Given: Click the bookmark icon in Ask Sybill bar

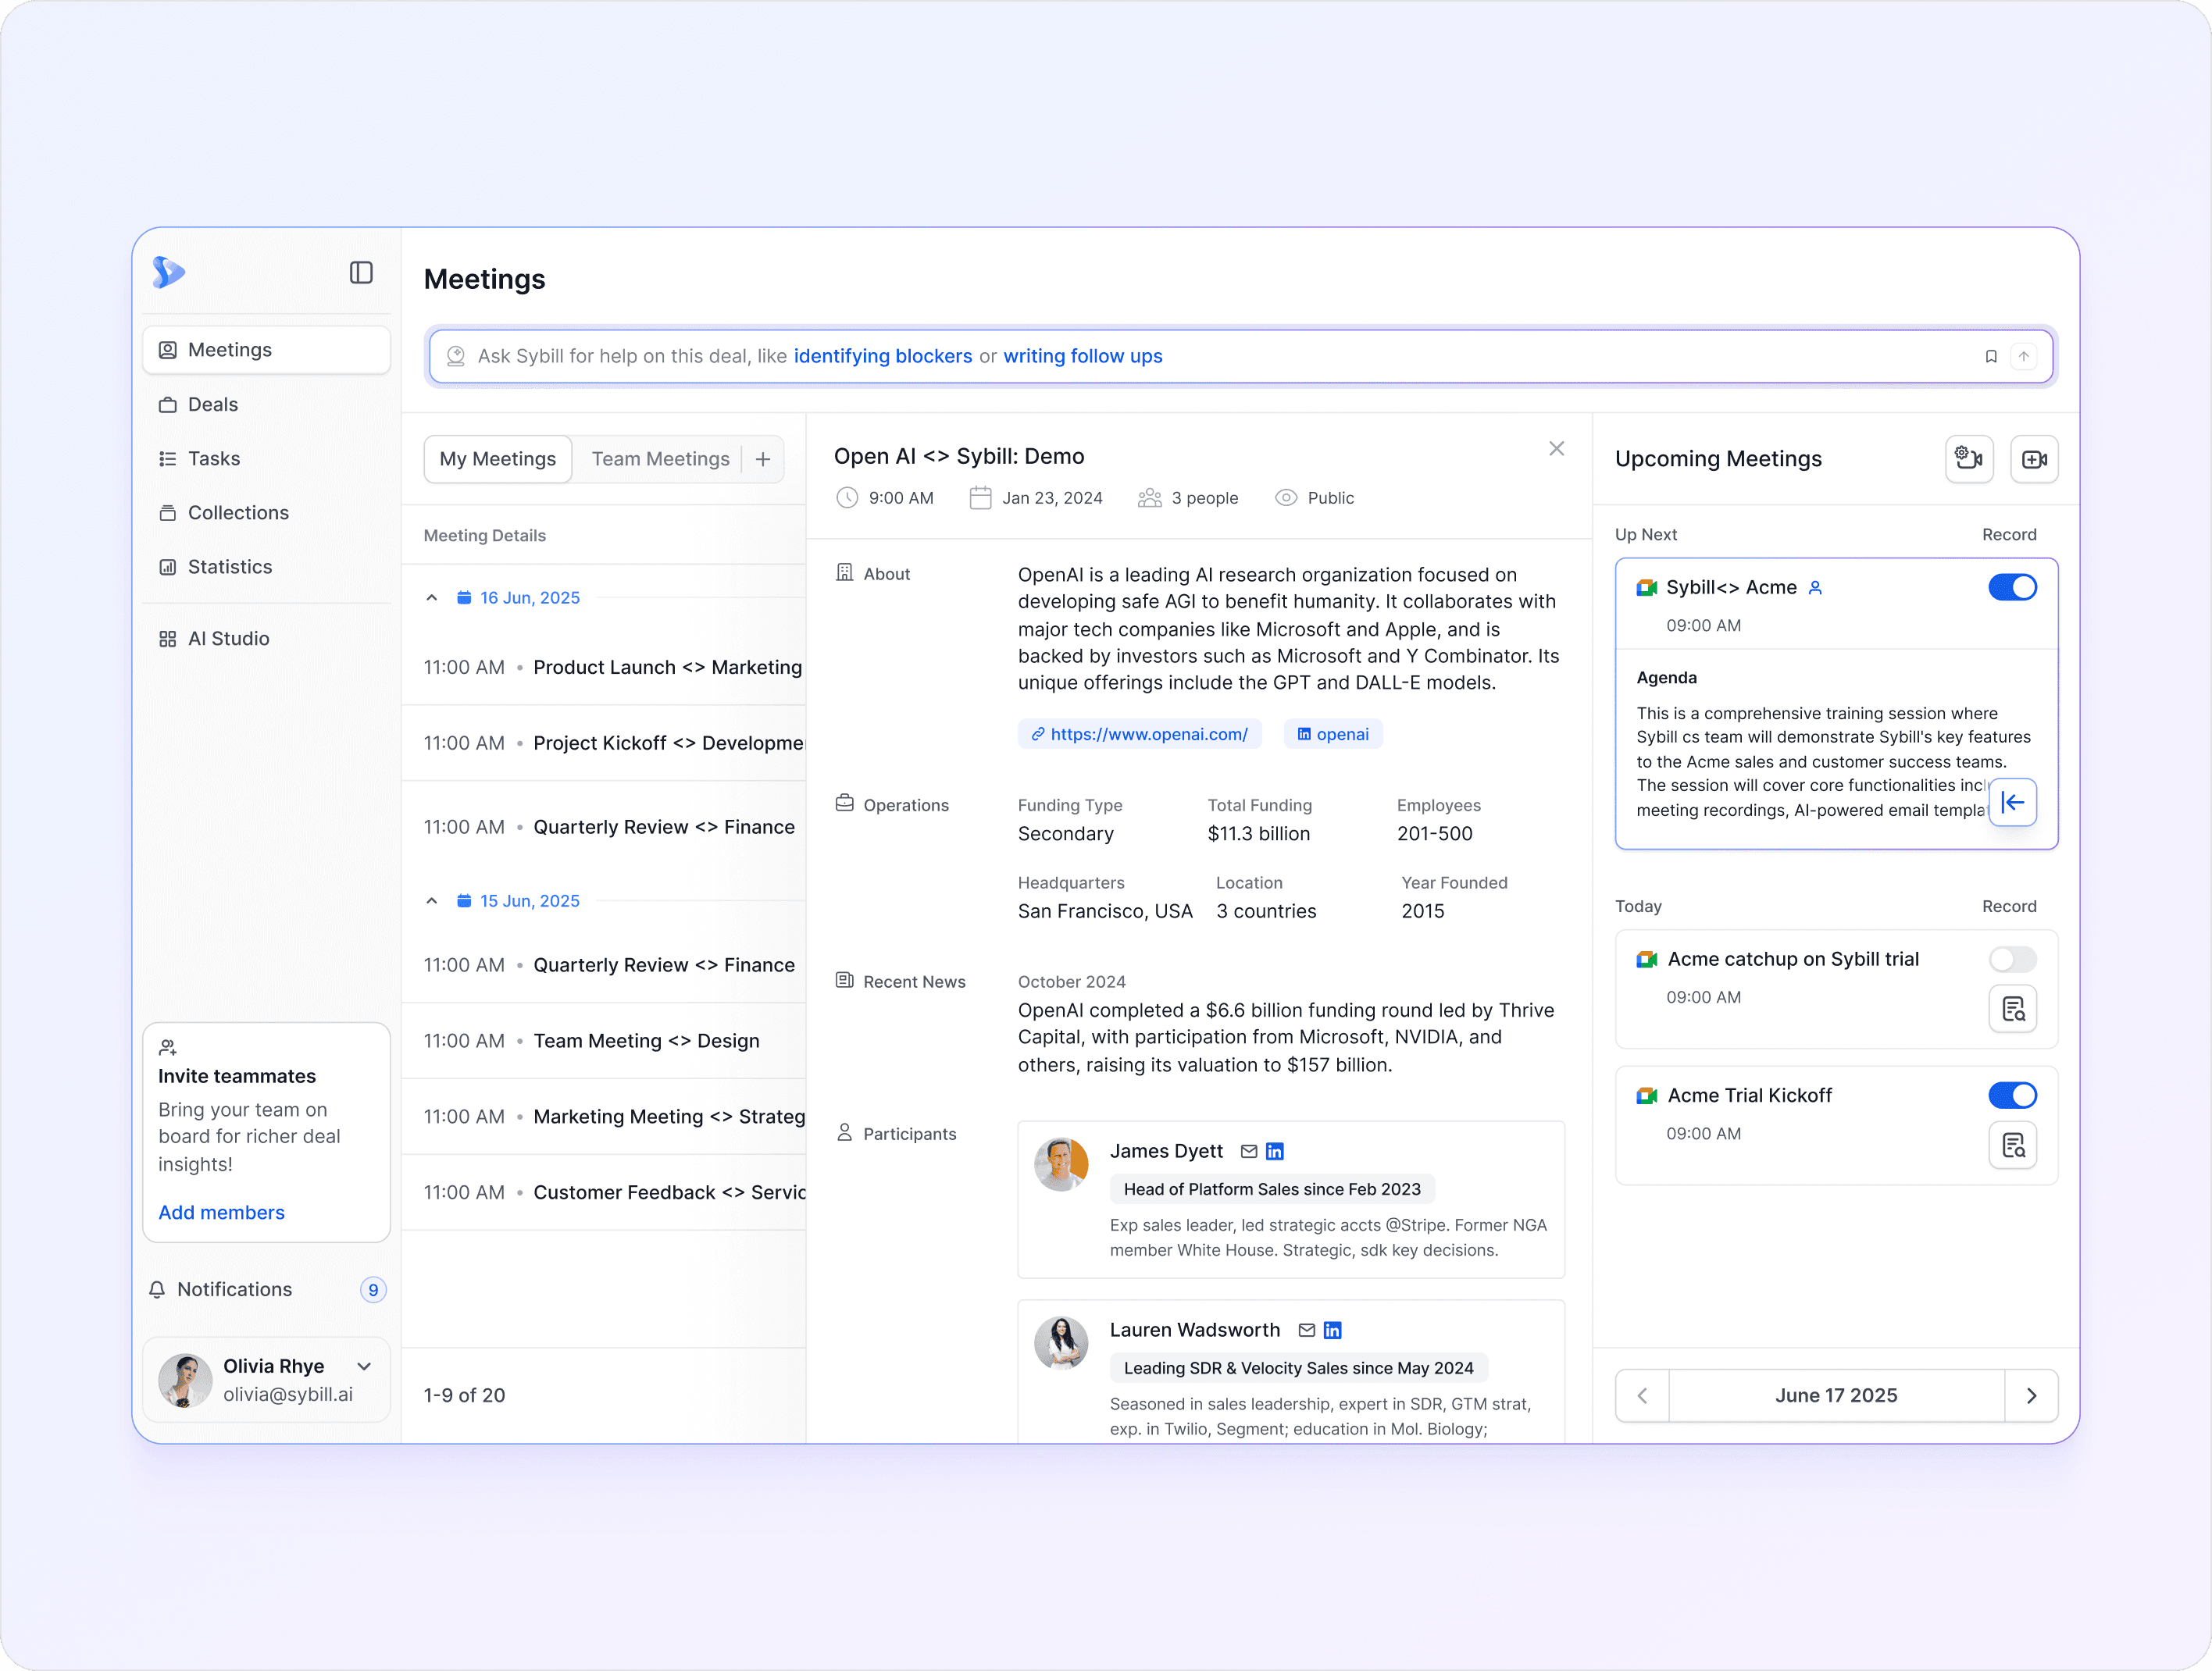Looking at the screenshot, I should 1990,357.
